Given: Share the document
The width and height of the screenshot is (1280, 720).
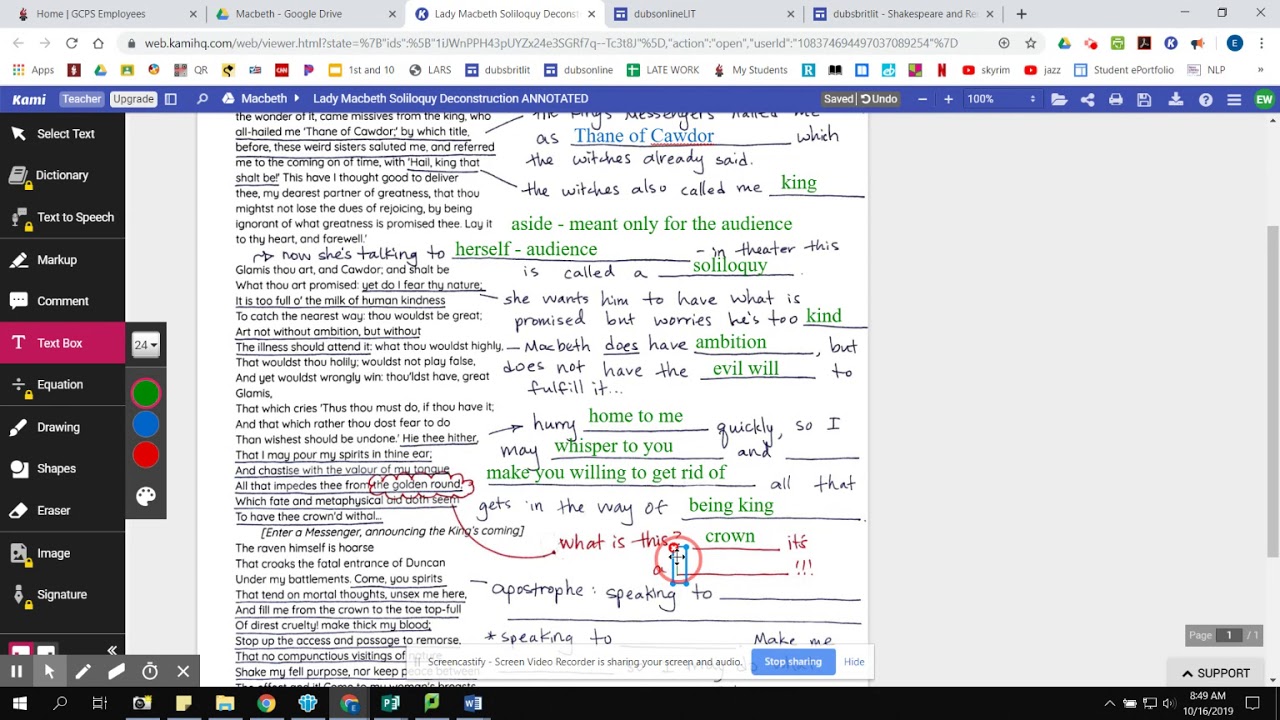Looking at the screenshot, I should [x=1088, y=99].
